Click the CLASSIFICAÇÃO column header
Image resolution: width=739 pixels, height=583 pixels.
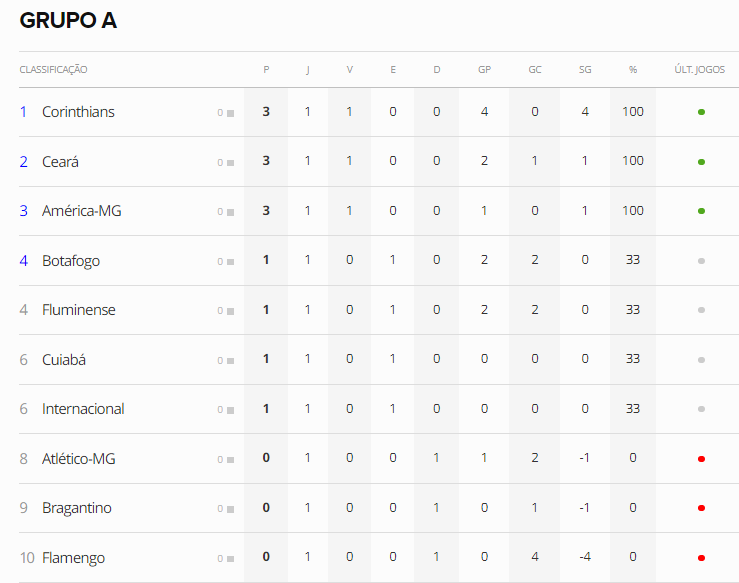pyautogui.click(x=53, y=70)
